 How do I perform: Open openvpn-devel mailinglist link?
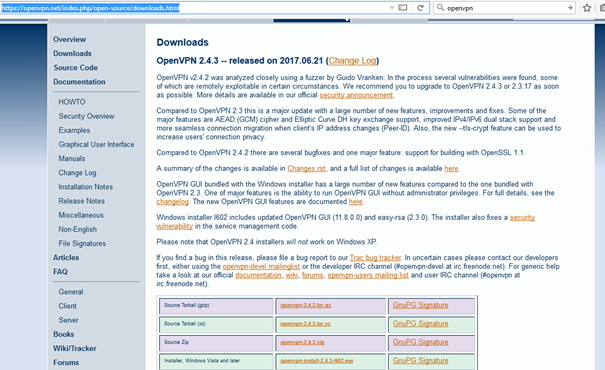[261, 267]
